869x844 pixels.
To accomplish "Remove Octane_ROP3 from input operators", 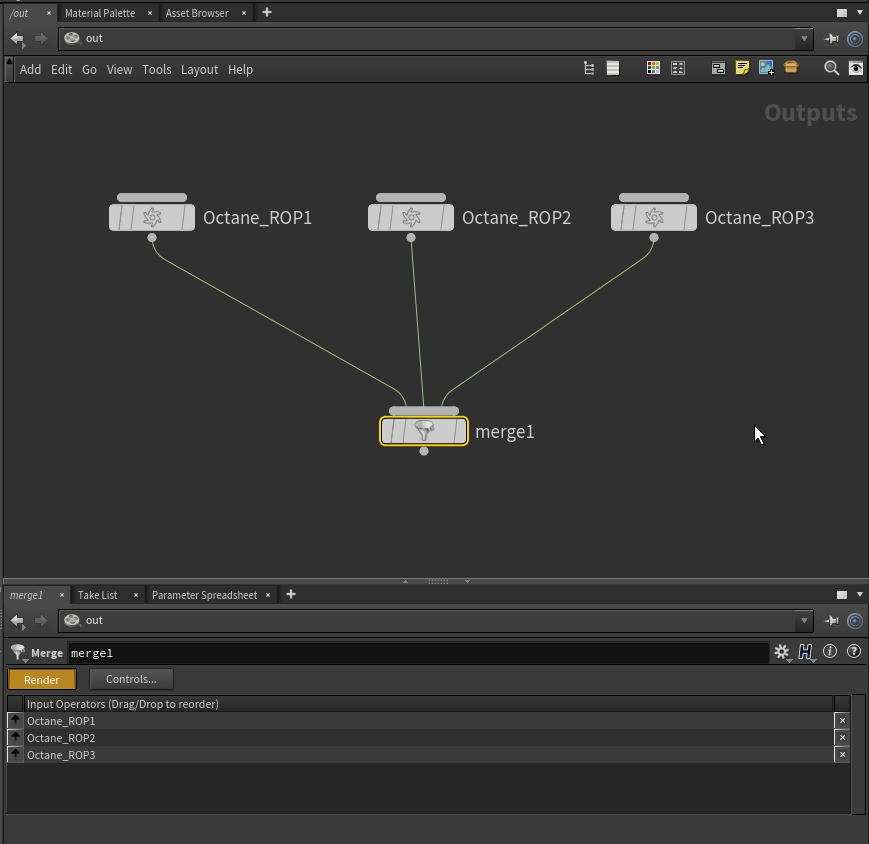I will point(842,754).
